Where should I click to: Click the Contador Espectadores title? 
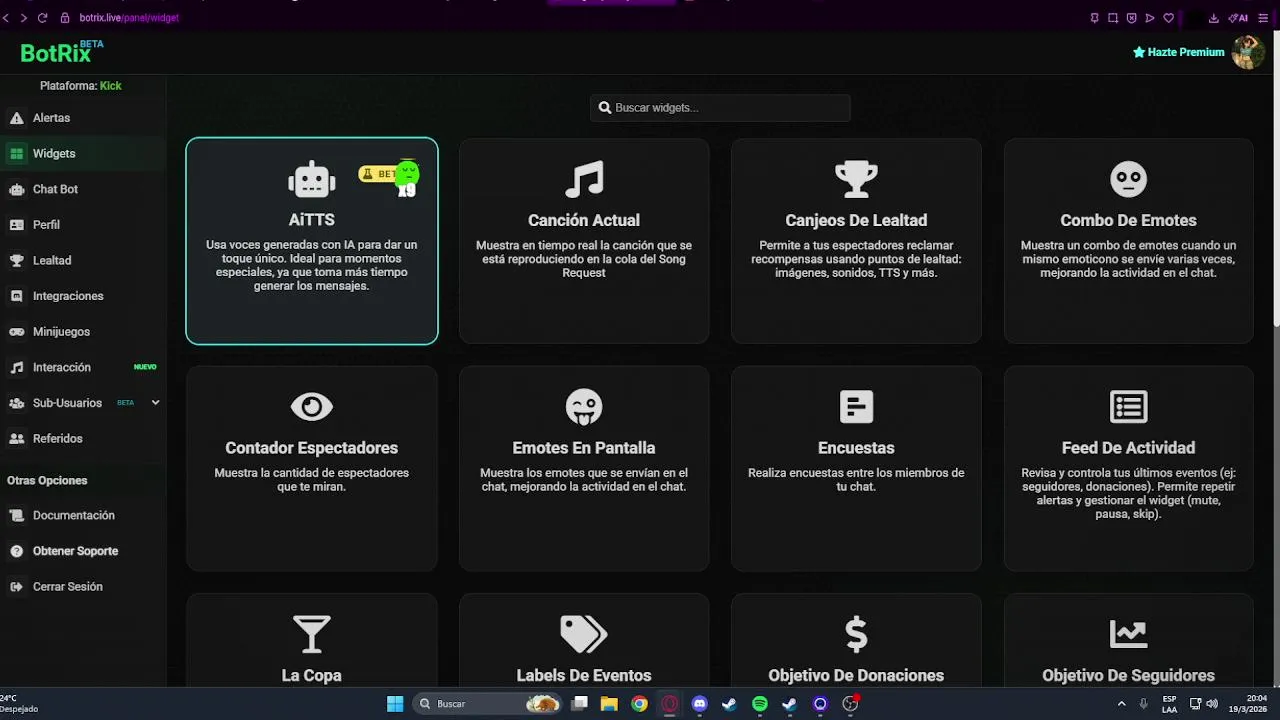point(312,448)
